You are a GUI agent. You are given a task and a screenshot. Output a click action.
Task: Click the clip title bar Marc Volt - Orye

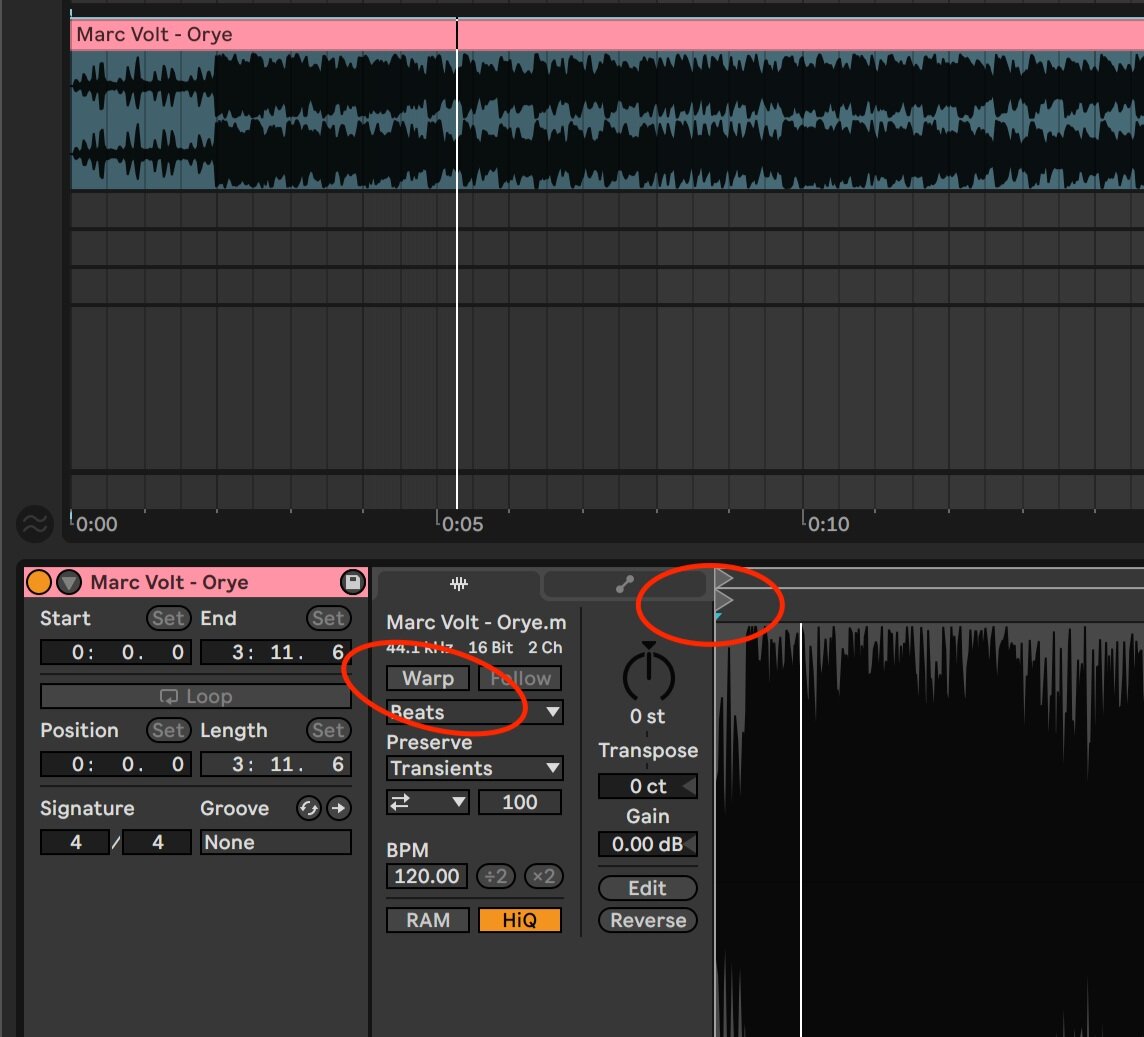(x=196, y=582)
